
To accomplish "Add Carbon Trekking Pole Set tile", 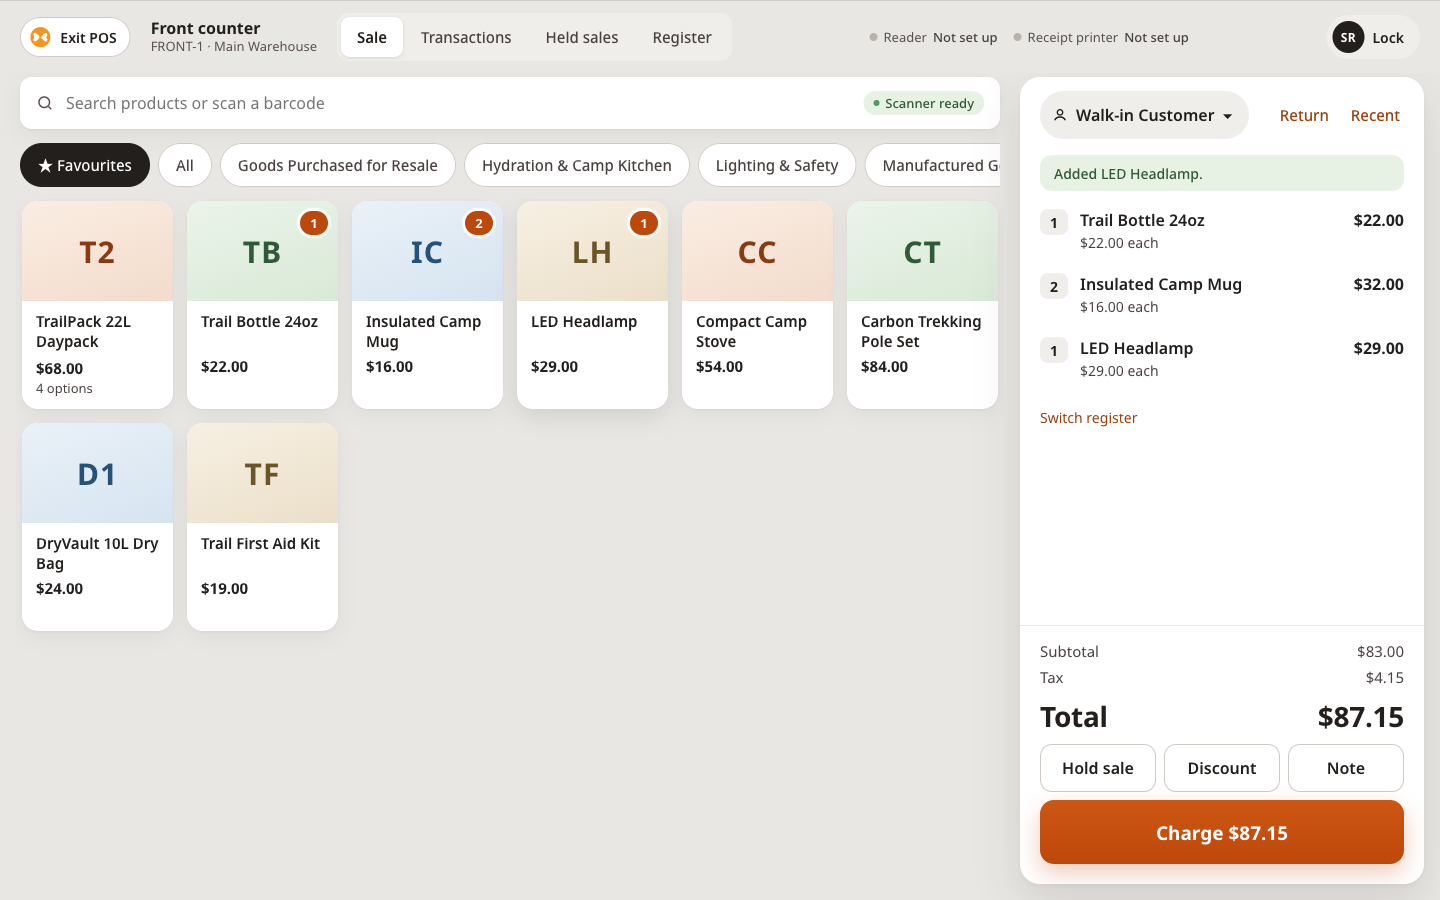I will tap(922, 305).
